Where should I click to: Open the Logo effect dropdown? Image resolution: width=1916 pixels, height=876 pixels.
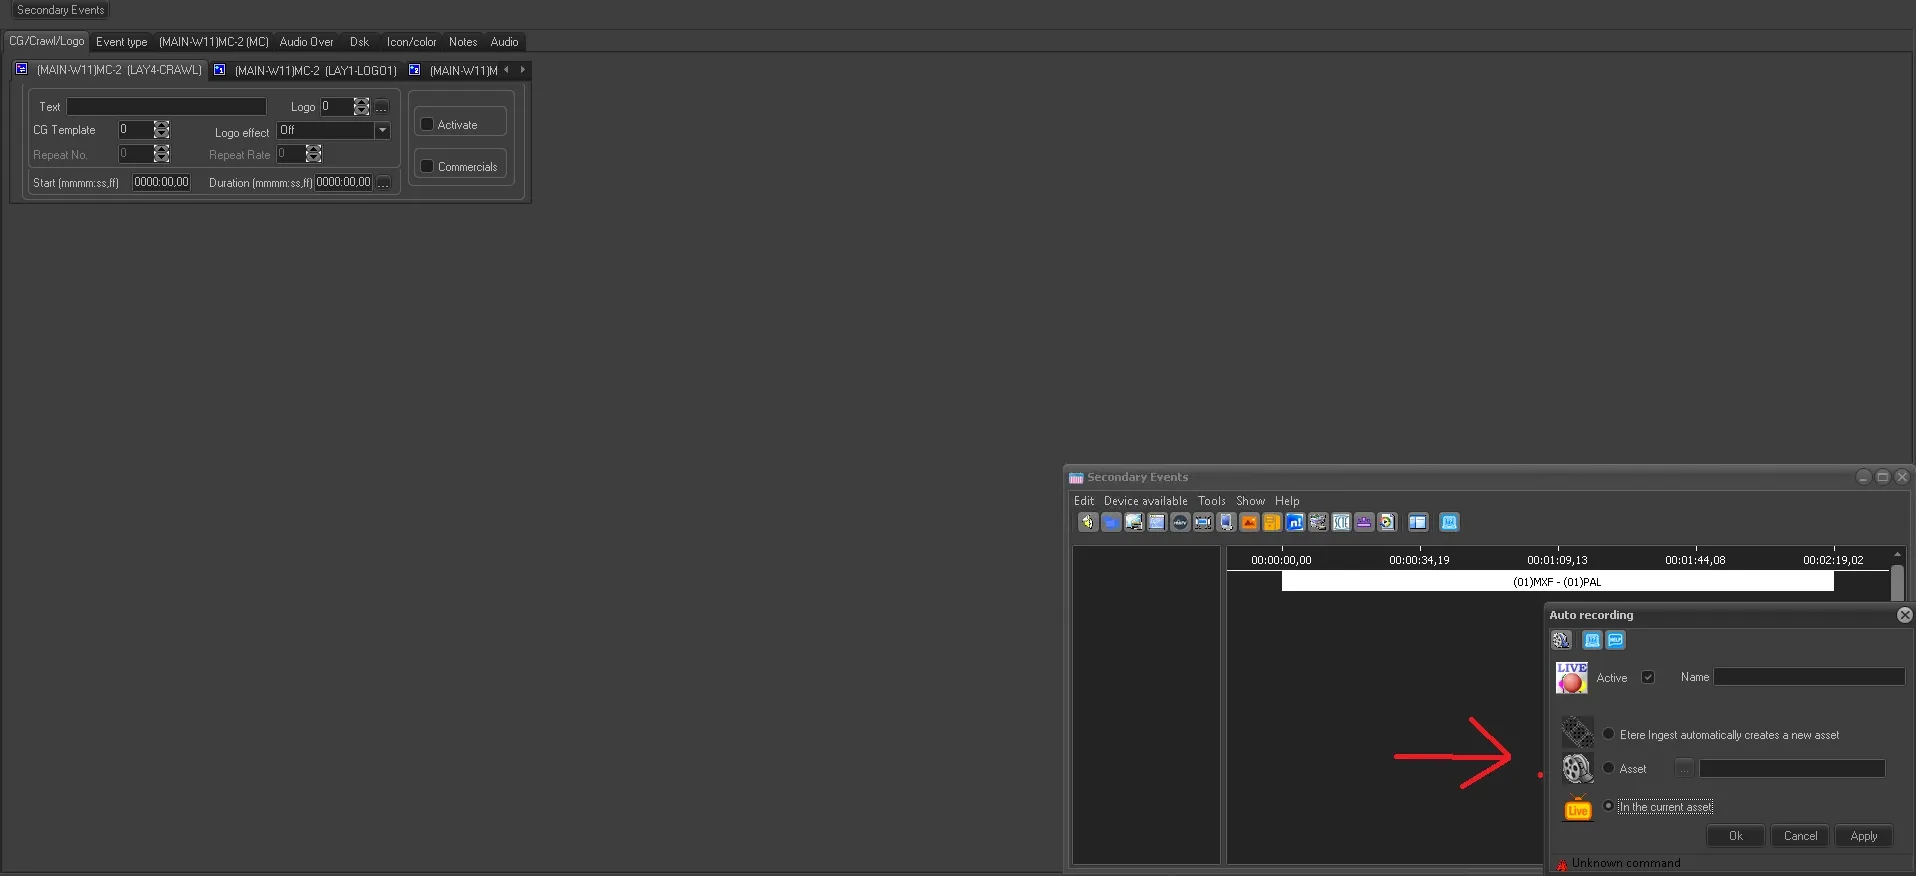point(382,131)
